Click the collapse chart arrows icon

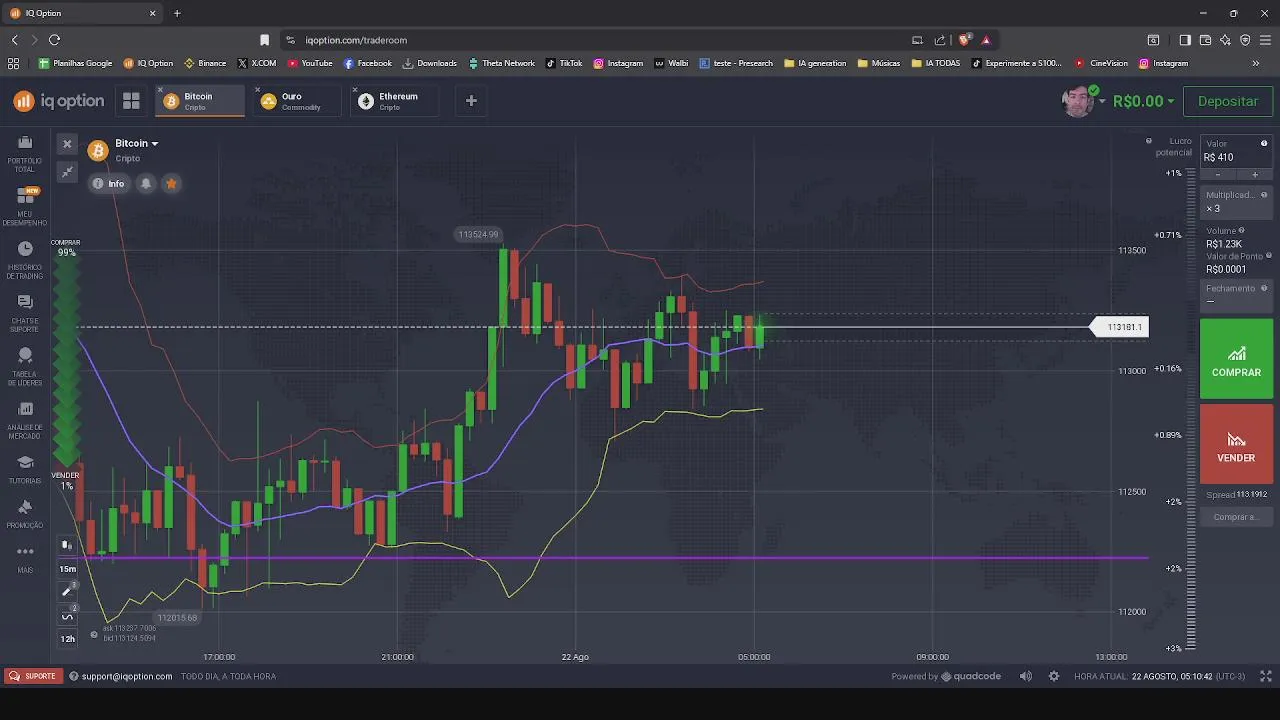click(67, 172)
